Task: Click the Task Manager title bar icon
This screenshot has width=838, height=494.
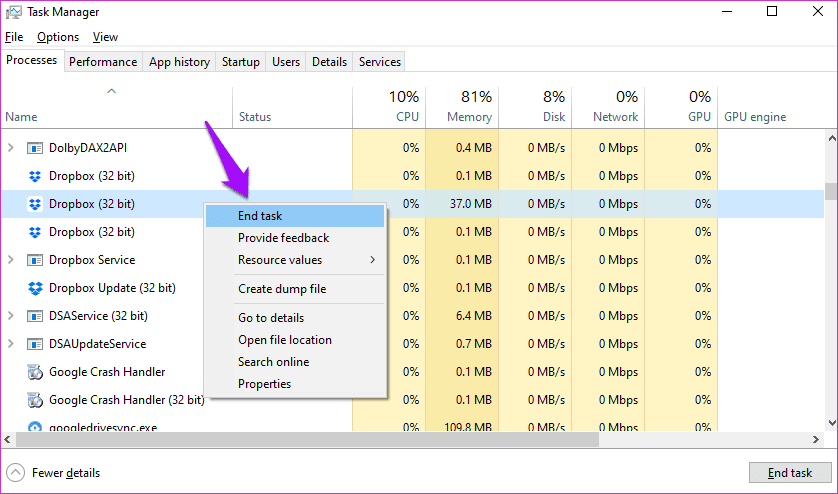Action: [x=14, y=12]
